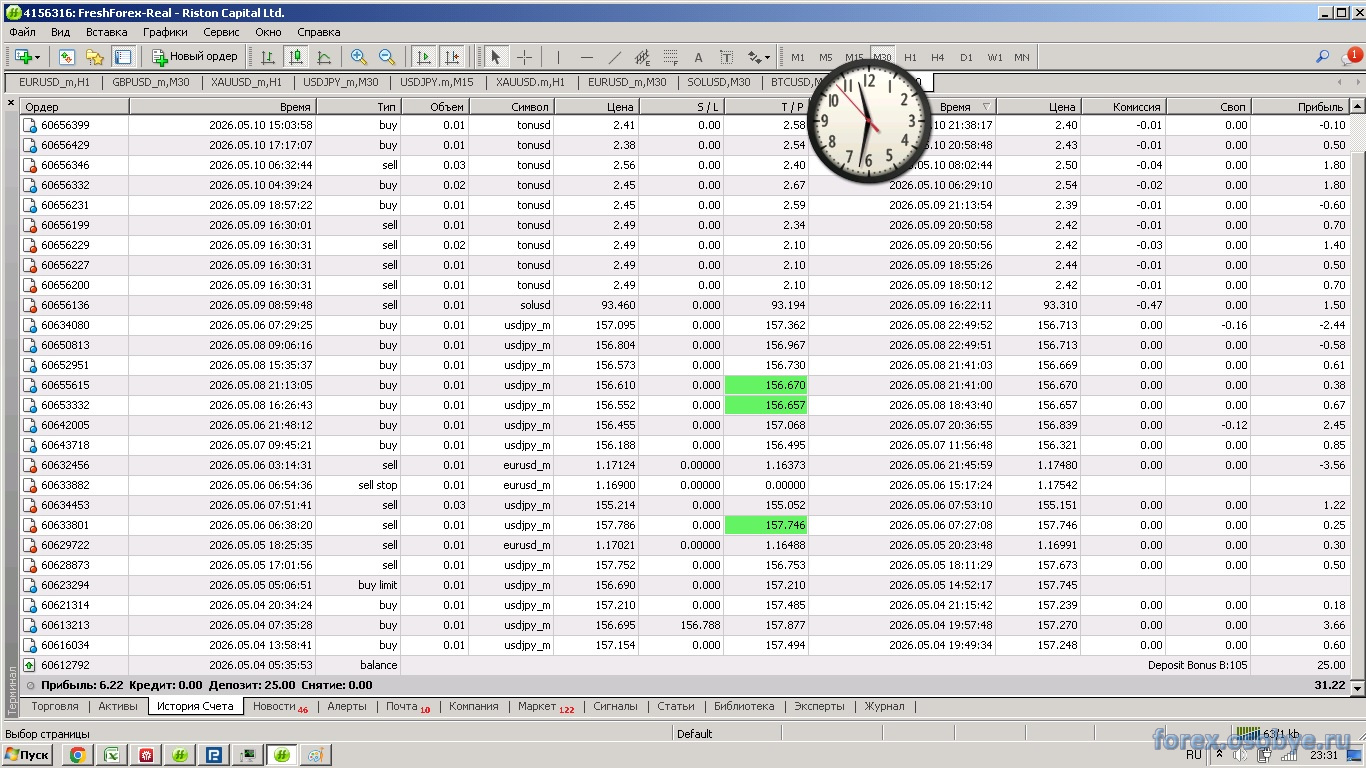Screen dimensions: 1366x768
Task: Toggle the H1 timeframe button
Action: point(910,57)
